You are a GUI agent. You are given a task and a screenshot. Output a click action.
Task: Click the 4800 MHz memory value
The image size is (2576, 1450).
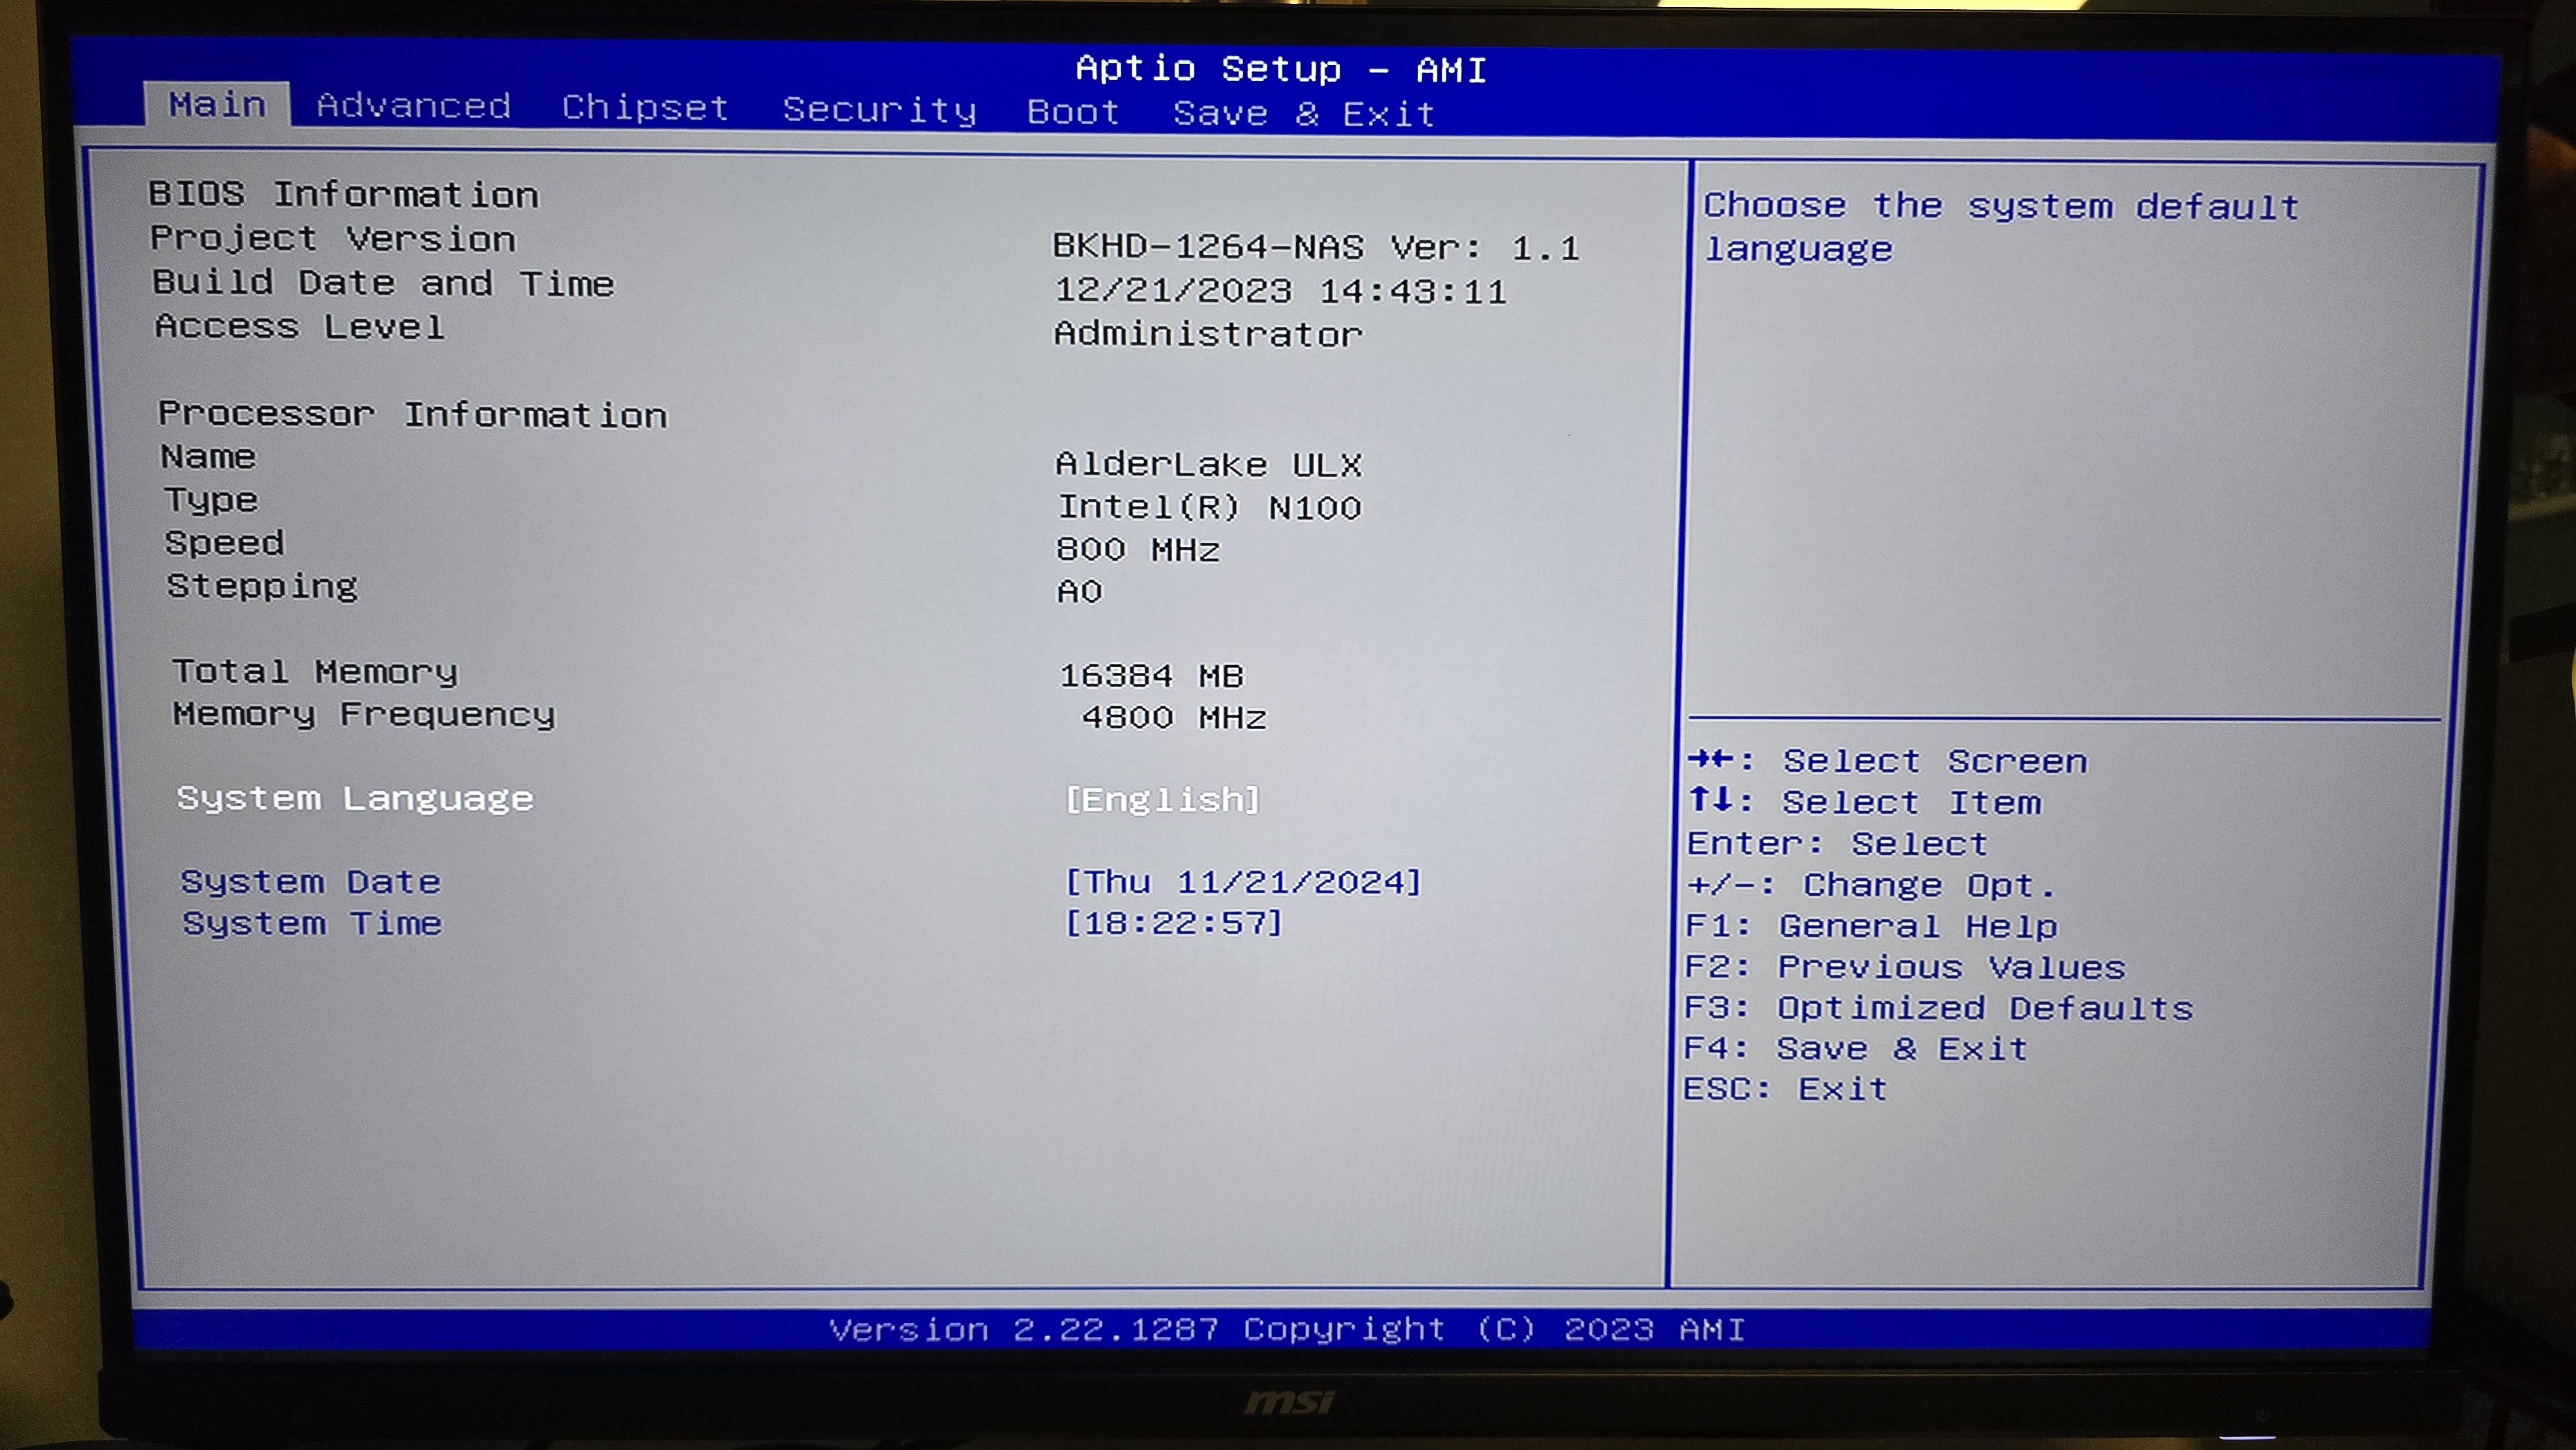(x=1174, y=718)
